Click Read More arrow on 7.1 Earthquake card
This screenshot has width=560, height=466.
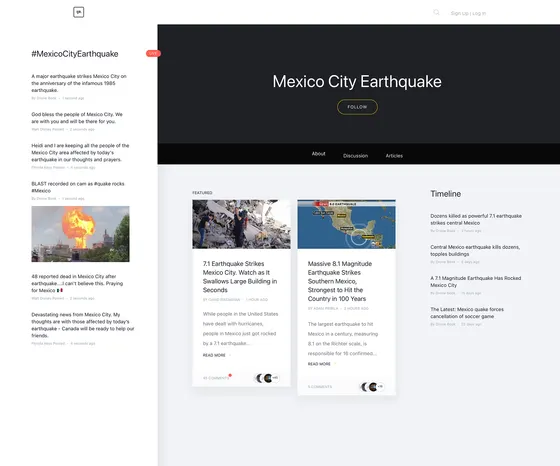click(230, 355)
